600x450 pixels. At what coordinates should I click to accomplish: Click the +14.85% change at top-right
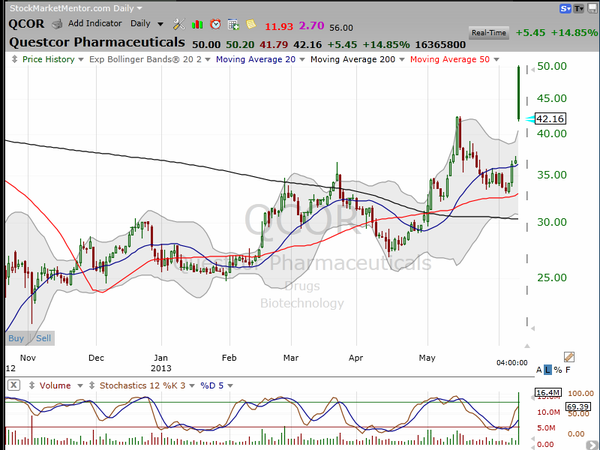[x=574, y=33]
